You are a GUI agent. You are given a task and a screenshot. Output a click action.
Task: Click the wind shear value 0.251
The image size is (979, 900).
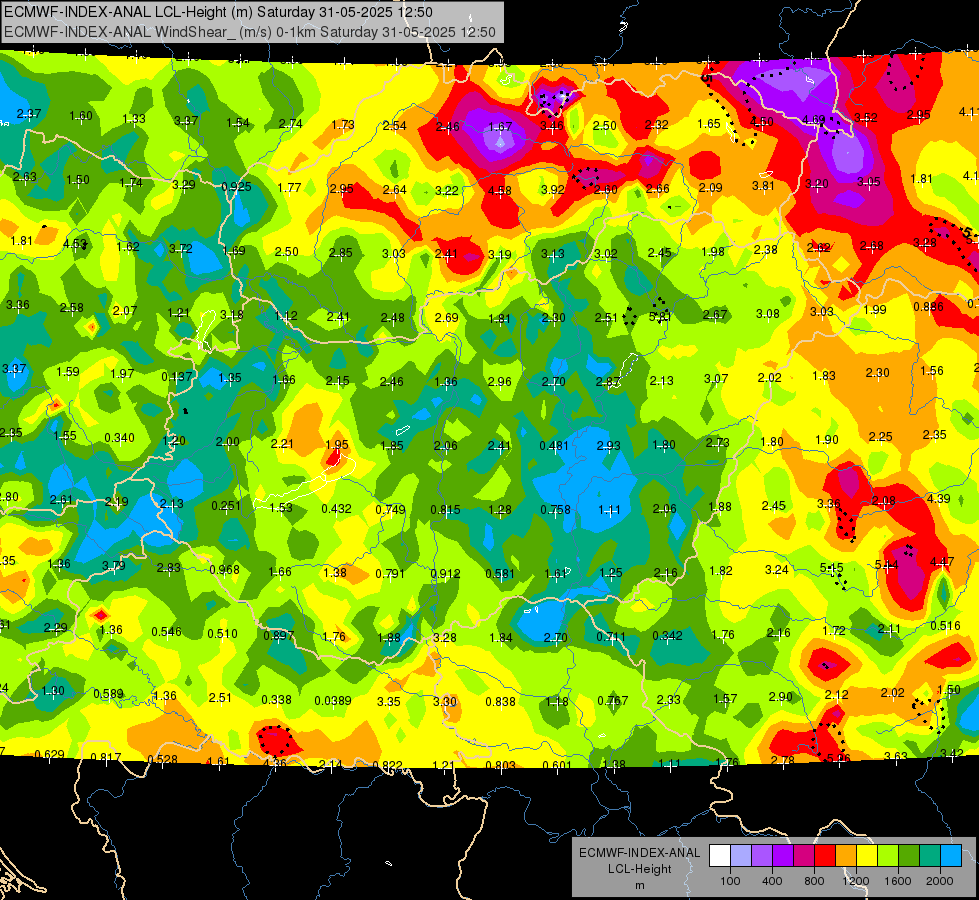(x=226, y=506)
